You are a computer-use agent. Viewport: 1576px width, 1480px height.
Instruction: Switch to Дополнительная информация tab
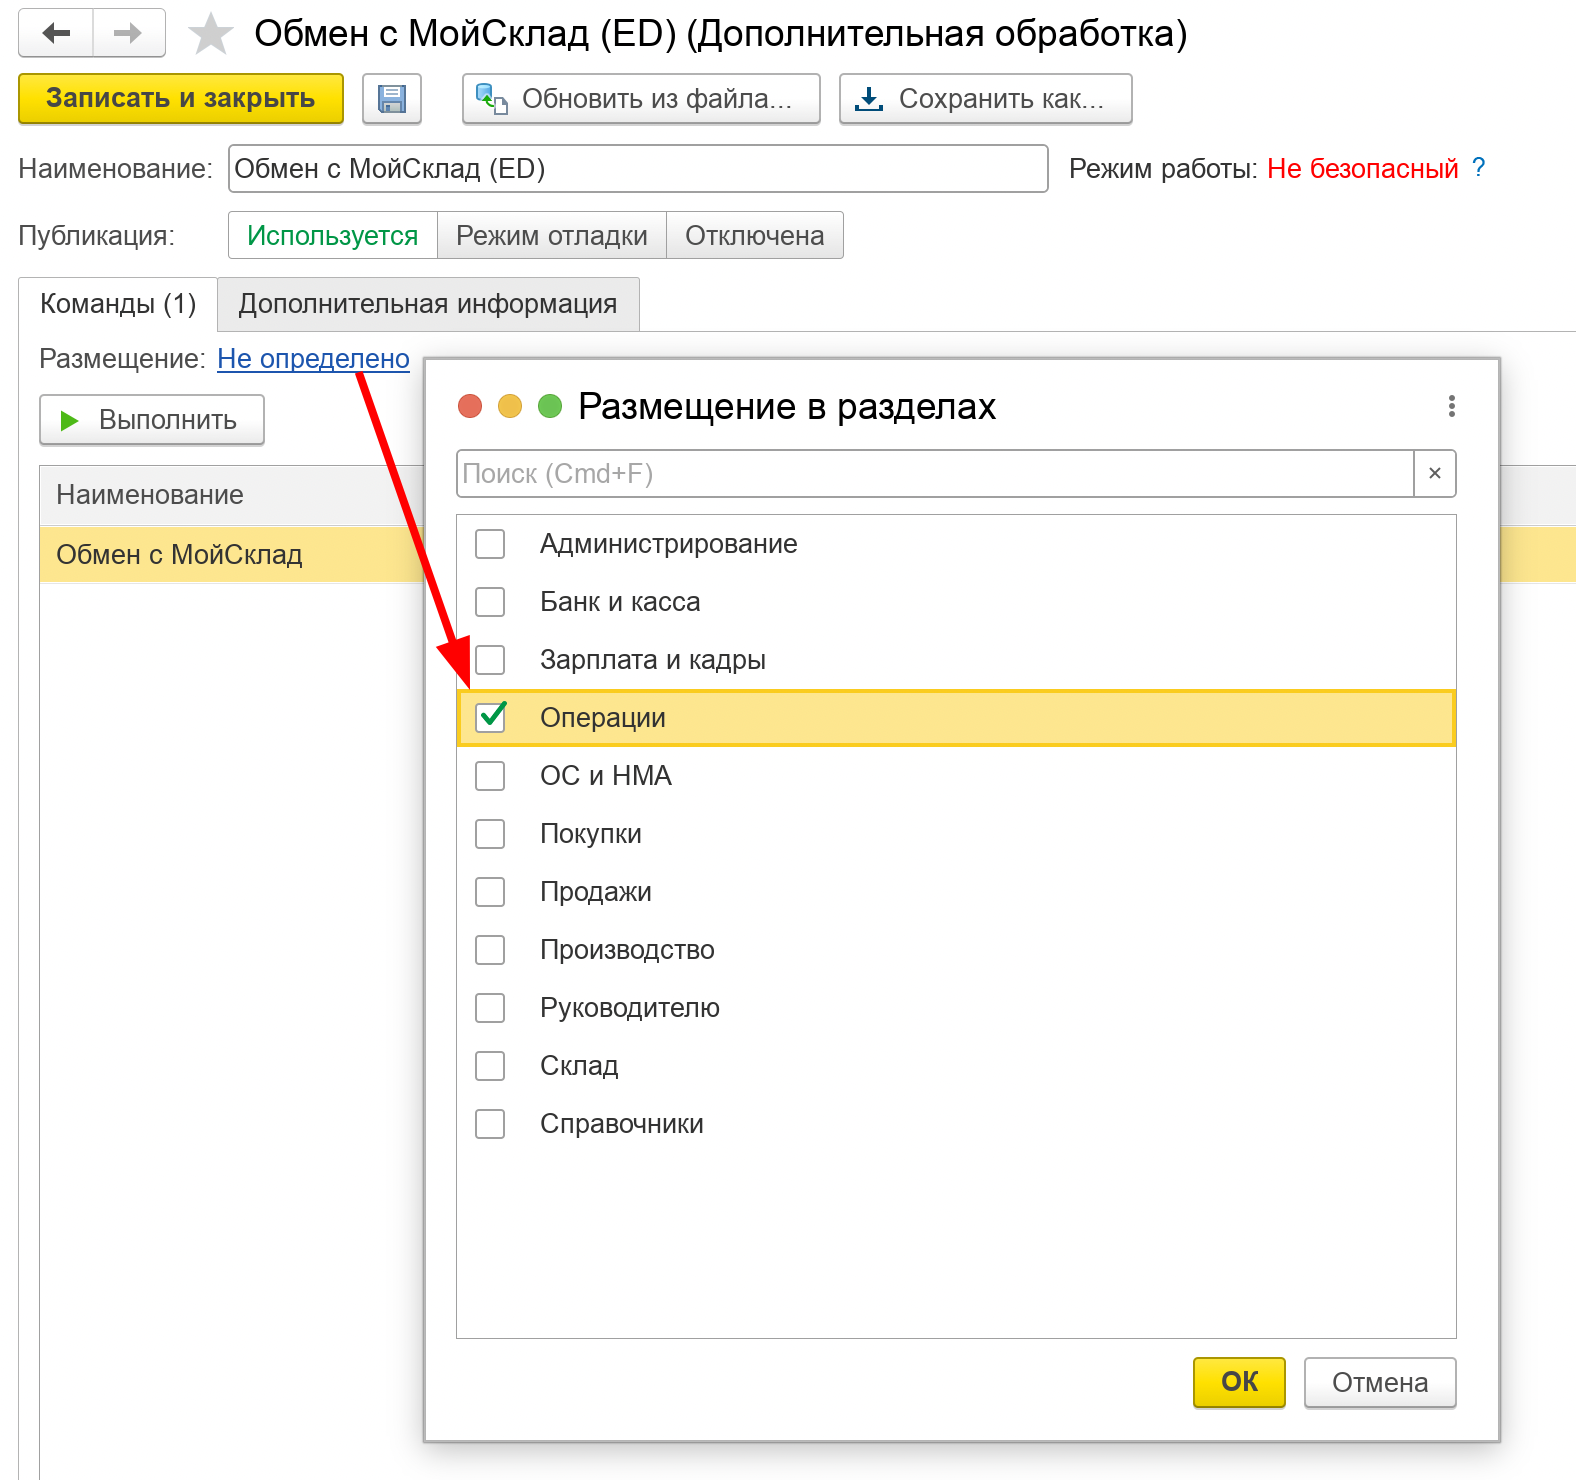click(x=428, y=304)
